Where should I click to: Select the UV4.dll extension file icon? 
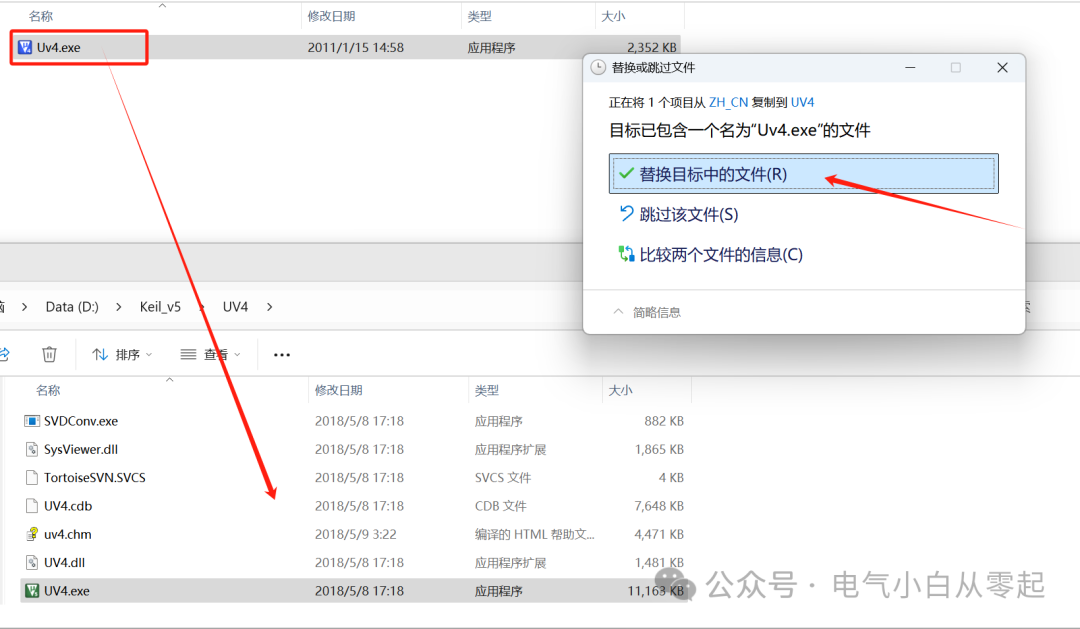tap(32, 562)
